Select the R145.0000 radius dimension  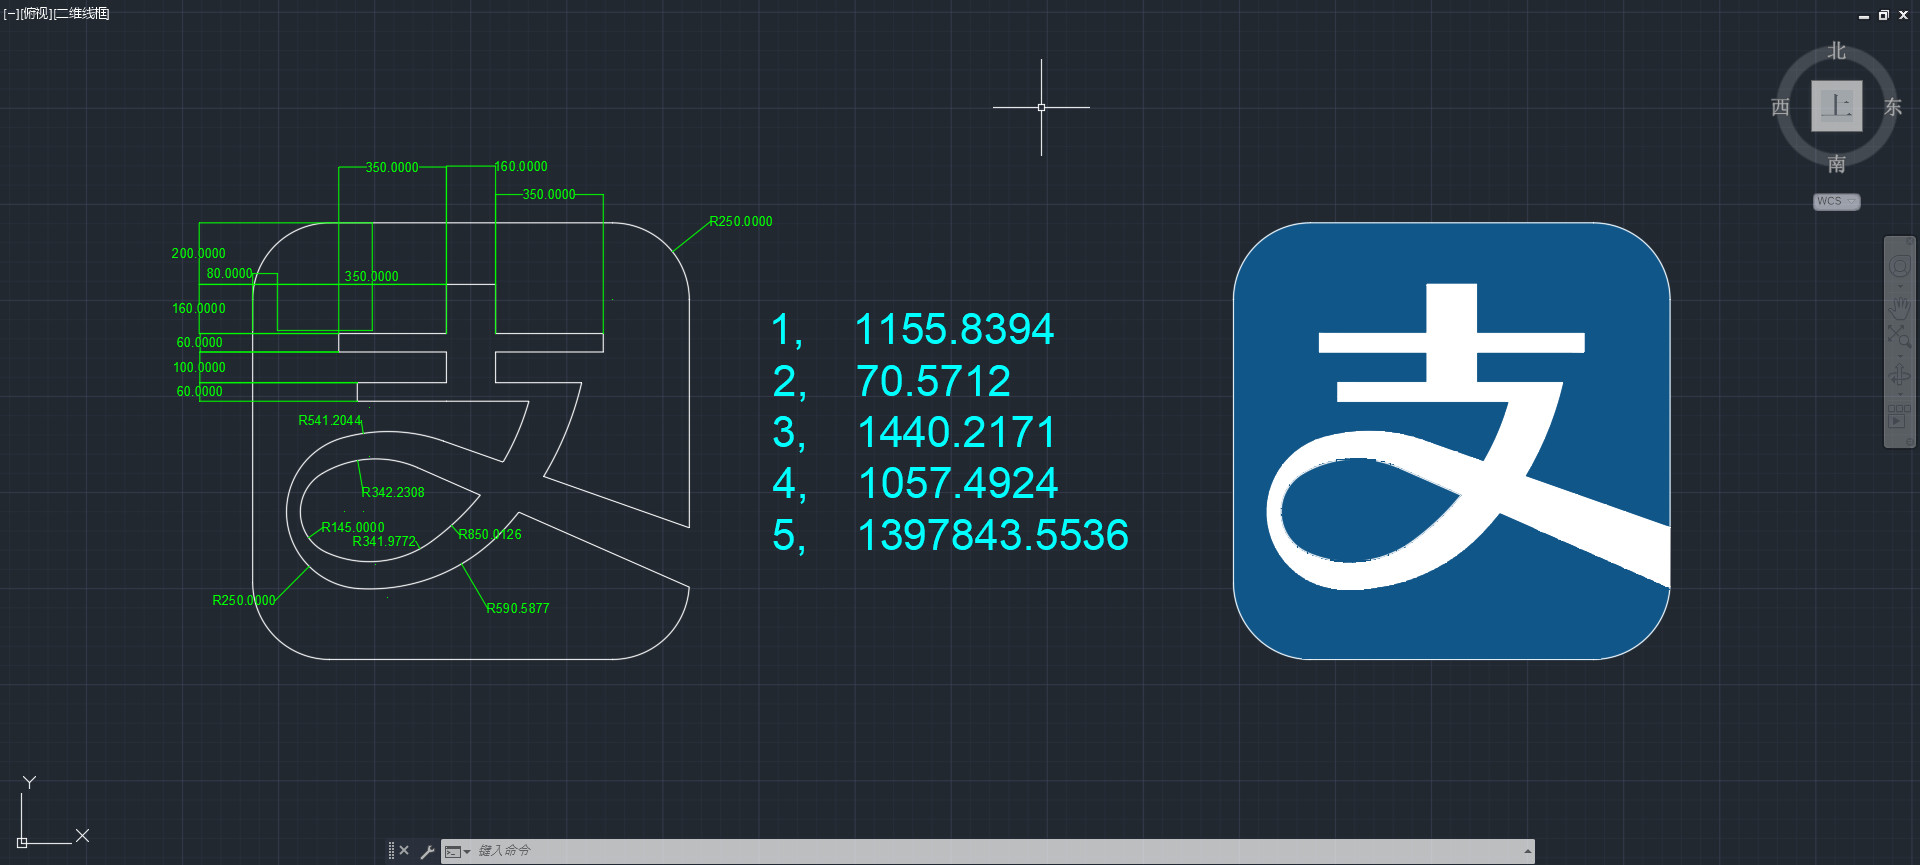point(353,528)
